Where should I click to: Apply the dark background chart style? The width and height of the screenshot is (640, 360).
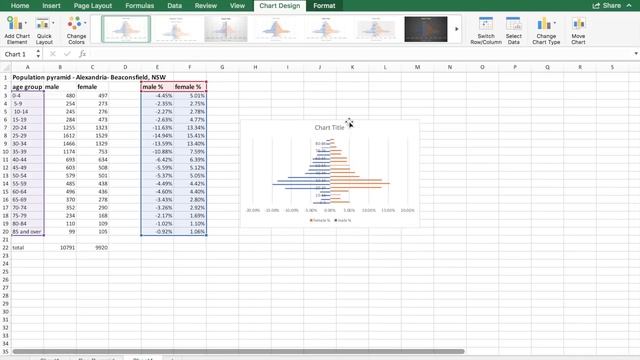tap(426, 29)
